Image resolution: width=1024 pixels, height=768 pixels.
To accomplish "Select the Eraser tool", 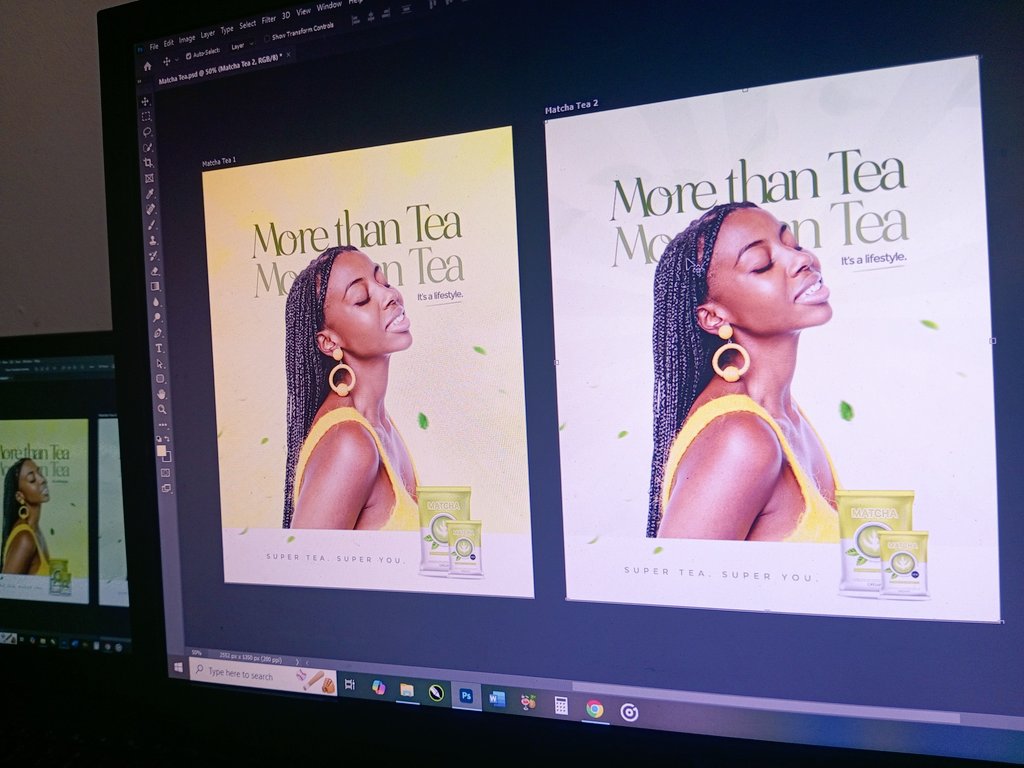I will tap(155, 271).
